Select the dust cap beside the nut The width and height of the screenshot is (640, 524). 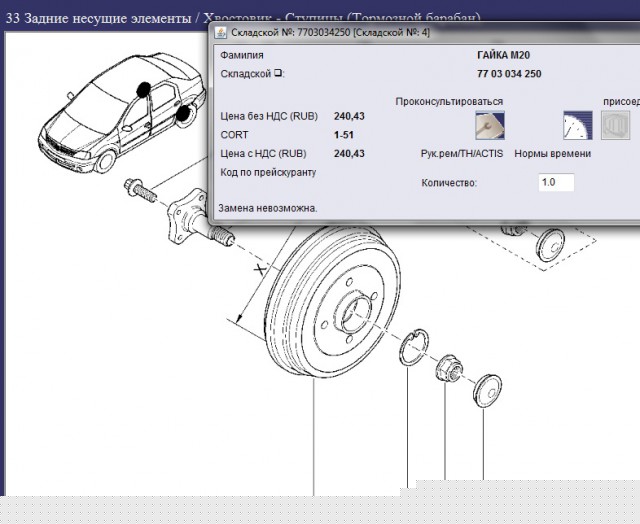[x=487, y=390]
